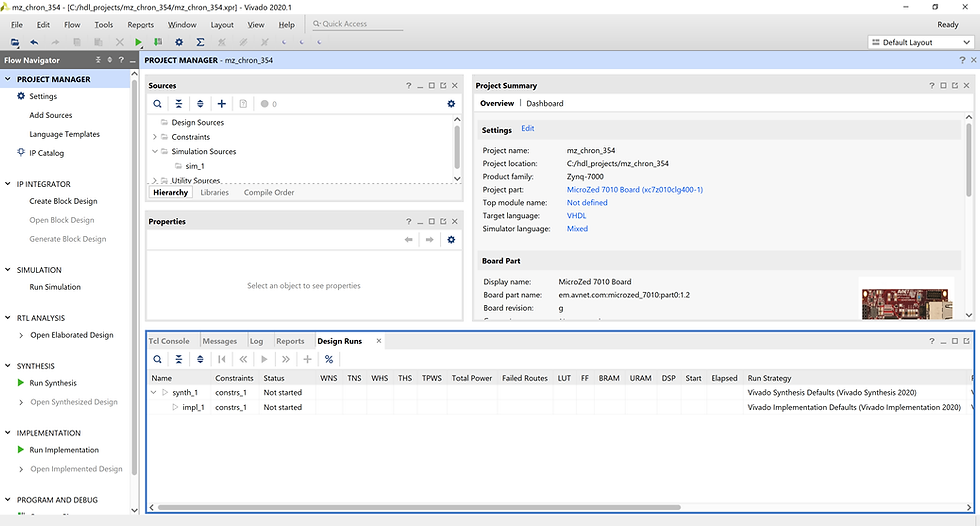Open the Default Layout dropdown

pos(921,42)
